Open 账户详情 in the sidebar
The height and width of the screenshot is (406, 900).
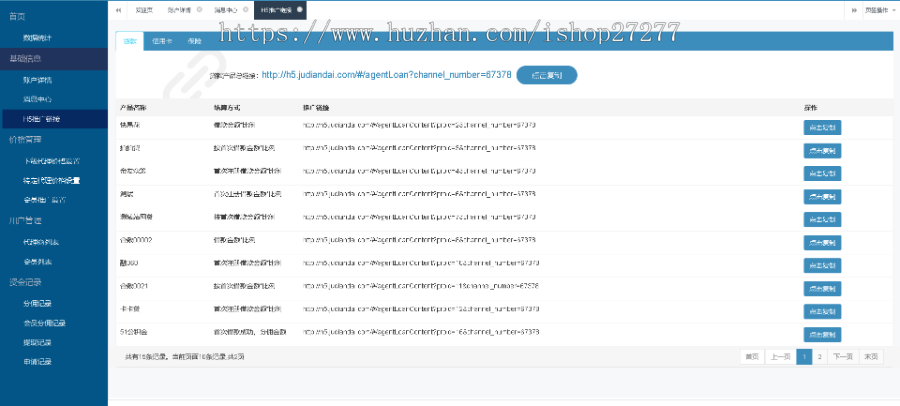click(37, 80)
